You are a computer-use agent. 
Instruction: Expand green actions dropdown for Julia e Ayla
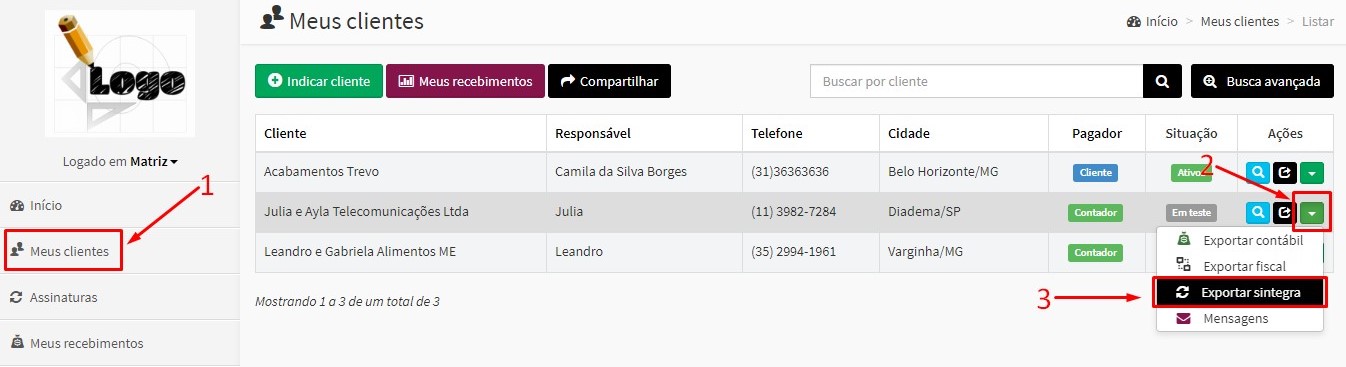click(1312, 212)
